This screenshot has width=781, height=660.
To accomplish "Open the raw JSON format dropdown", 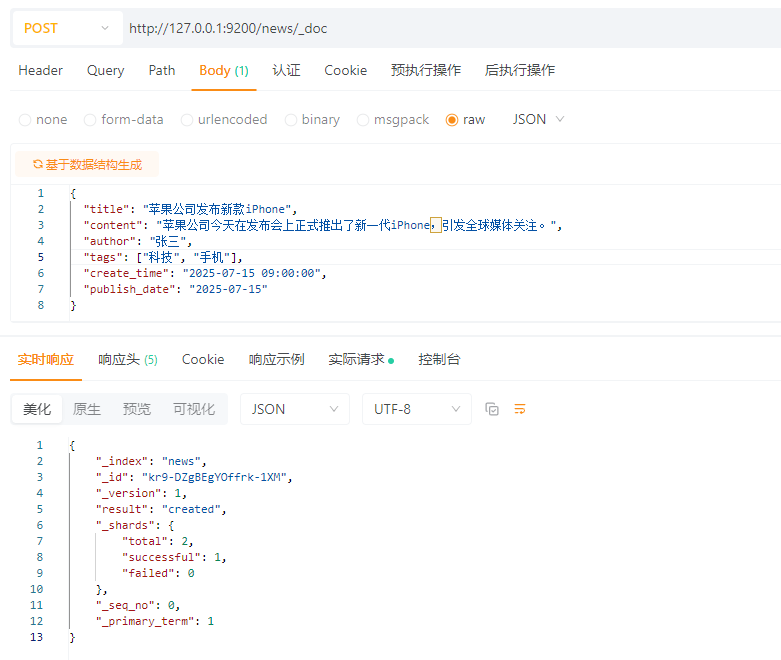I will pyautogui.click(x=538, y=119).
